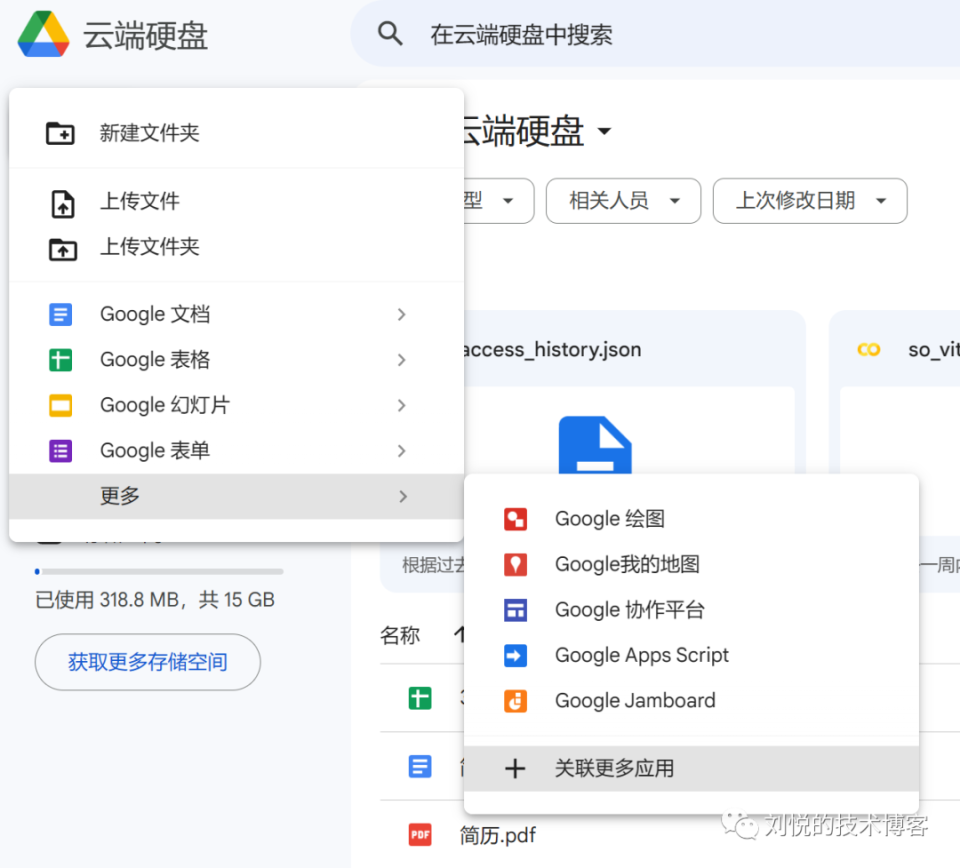Click the search magnifier icon
960x868 pixels.
click(390, 33)
